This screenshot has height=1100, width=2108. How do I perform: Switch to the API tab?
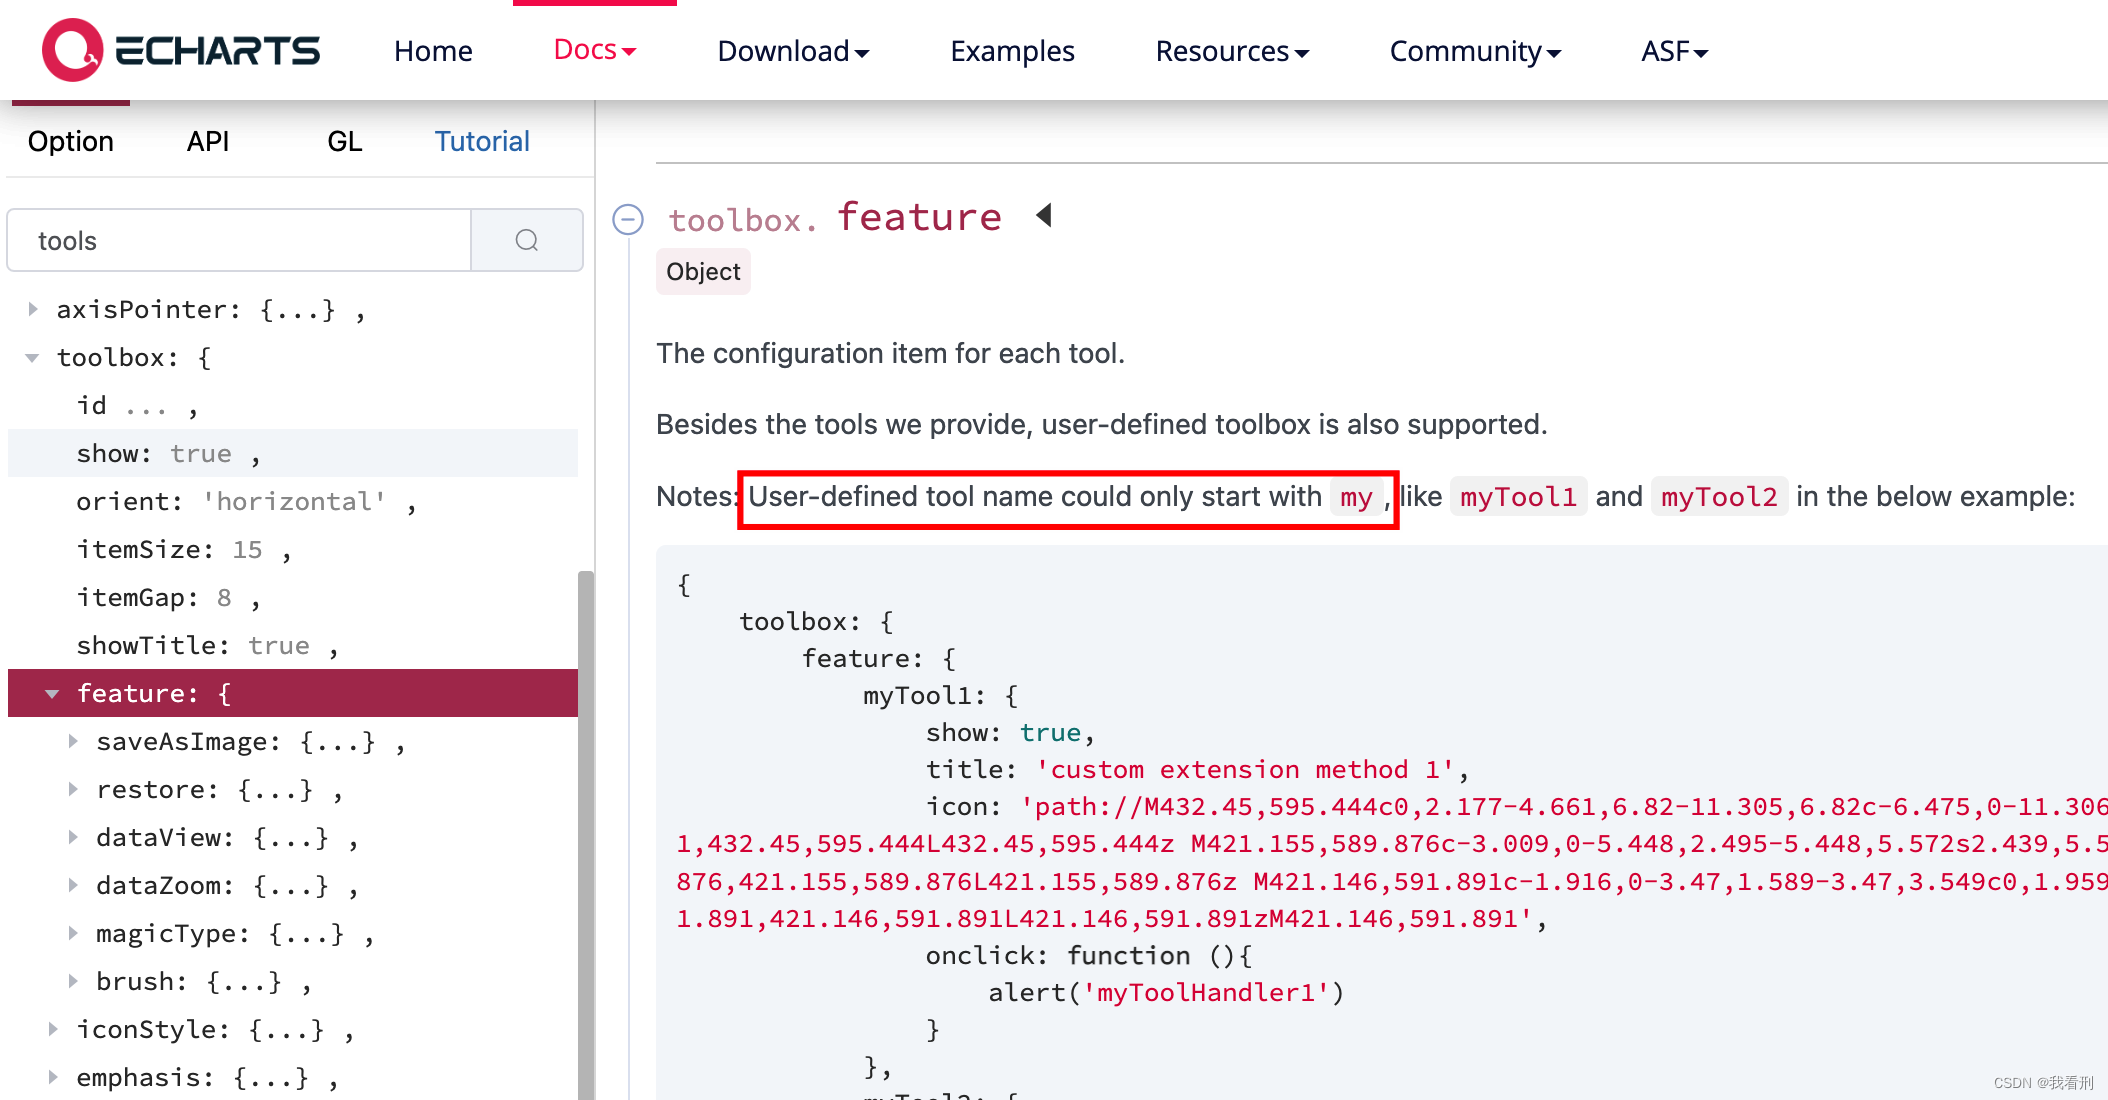click(208, 141)
